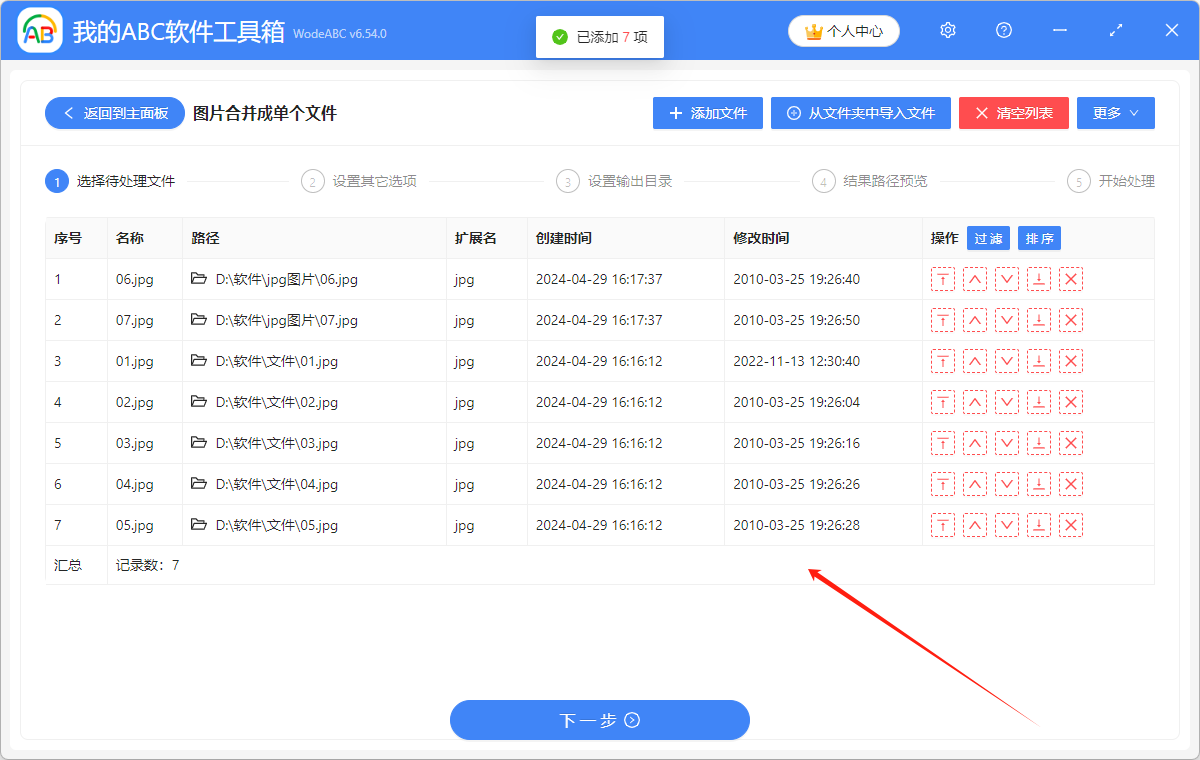
Task: Move 06.jpg row to top
Action: pyautogui.click(x=943, y=280)
